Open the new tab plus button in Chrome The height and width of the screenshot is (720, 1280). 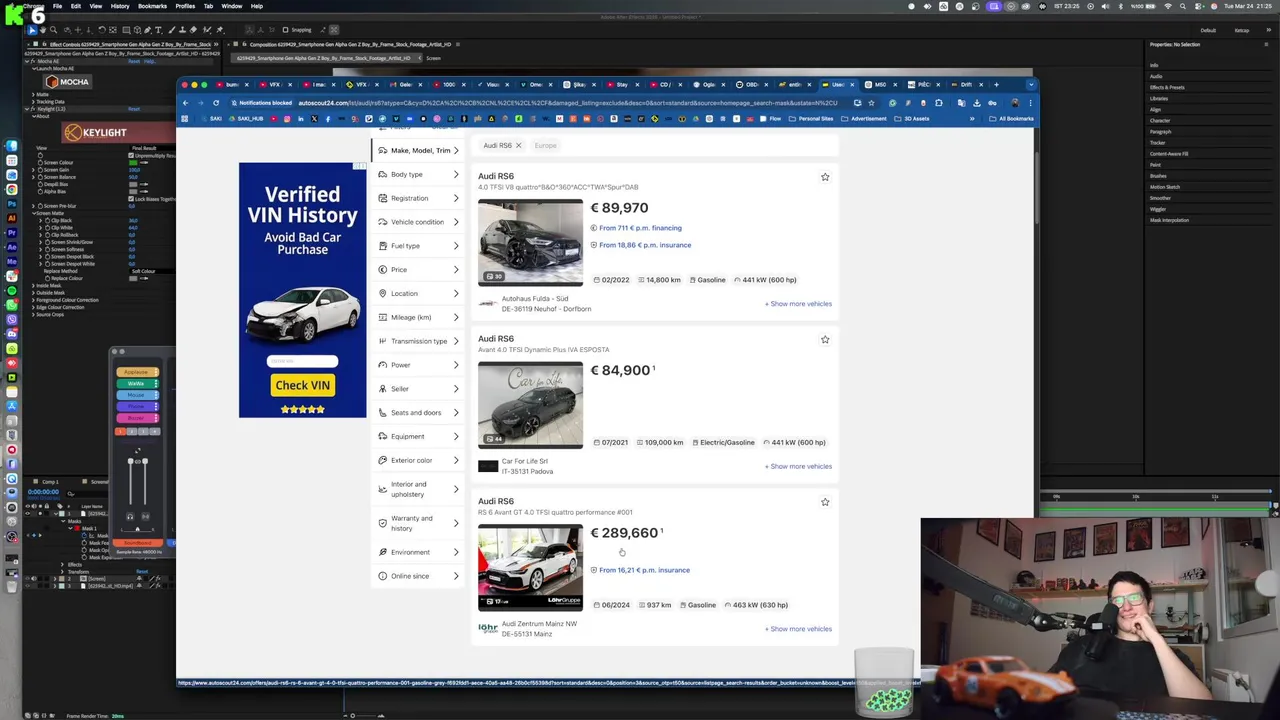[x=996, y=85]
